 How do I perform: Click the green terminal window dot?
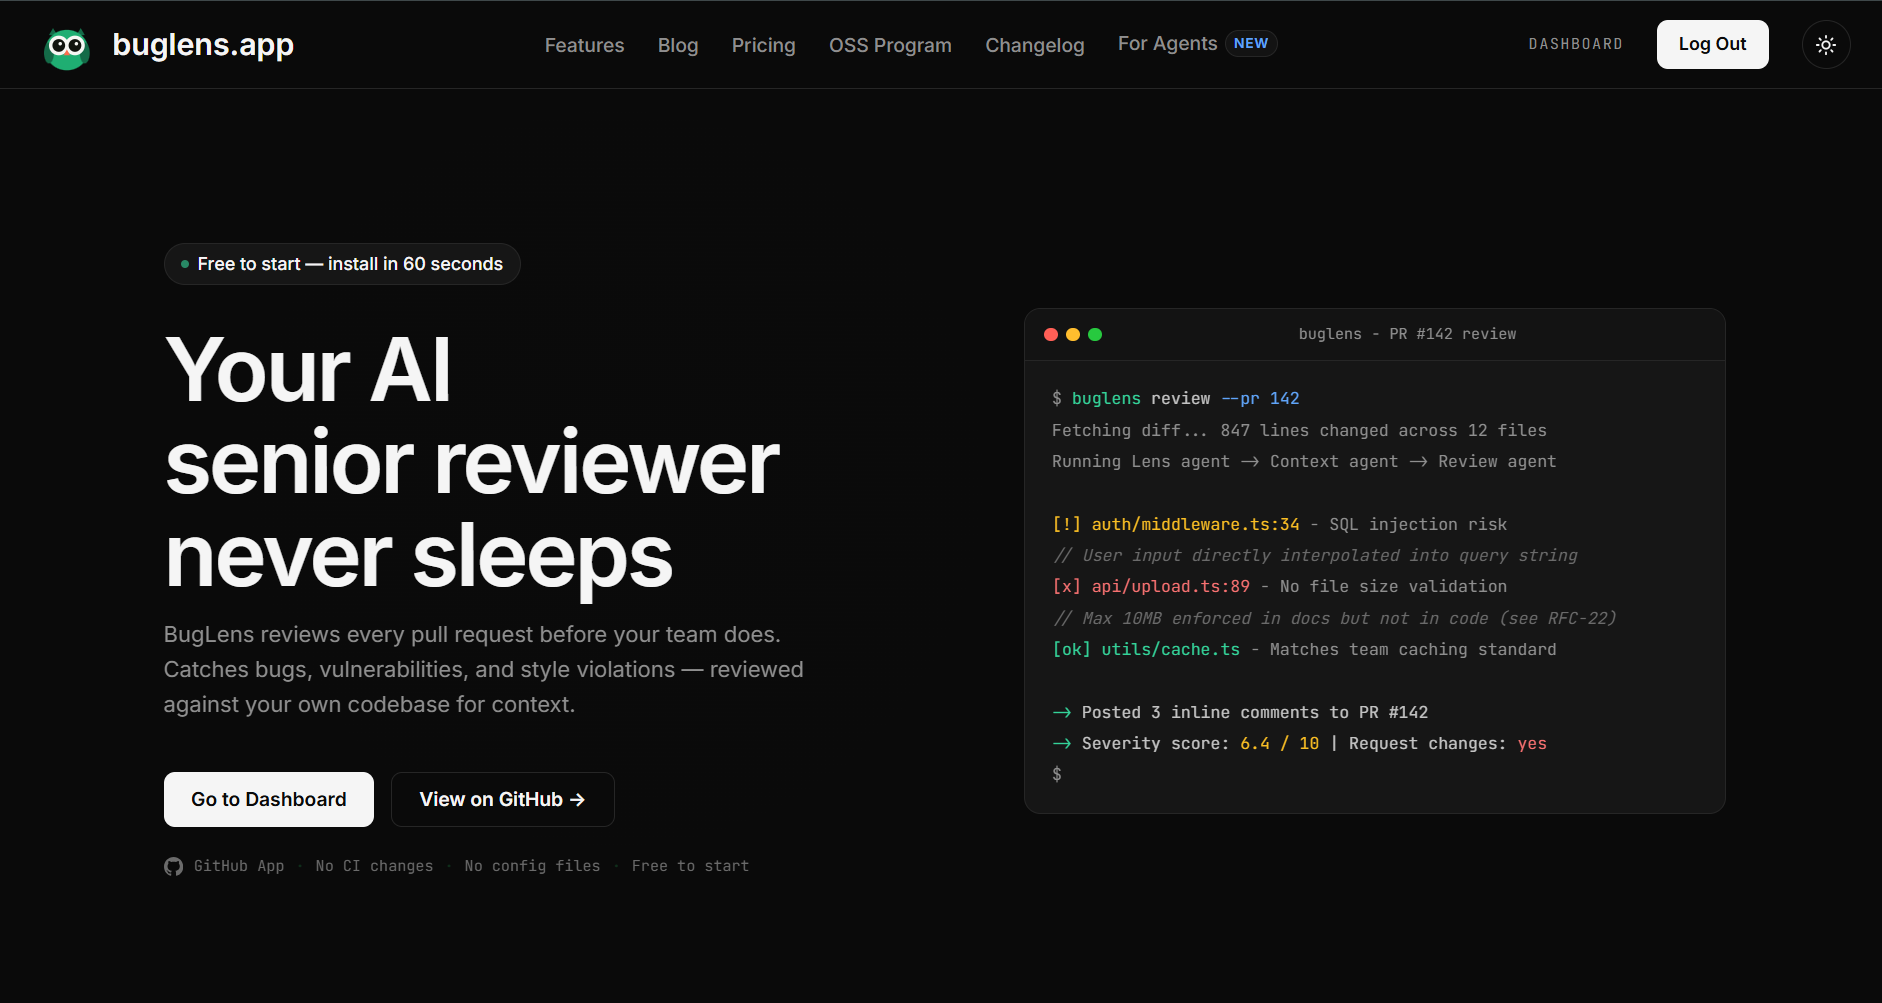[x=1095, y=335]
